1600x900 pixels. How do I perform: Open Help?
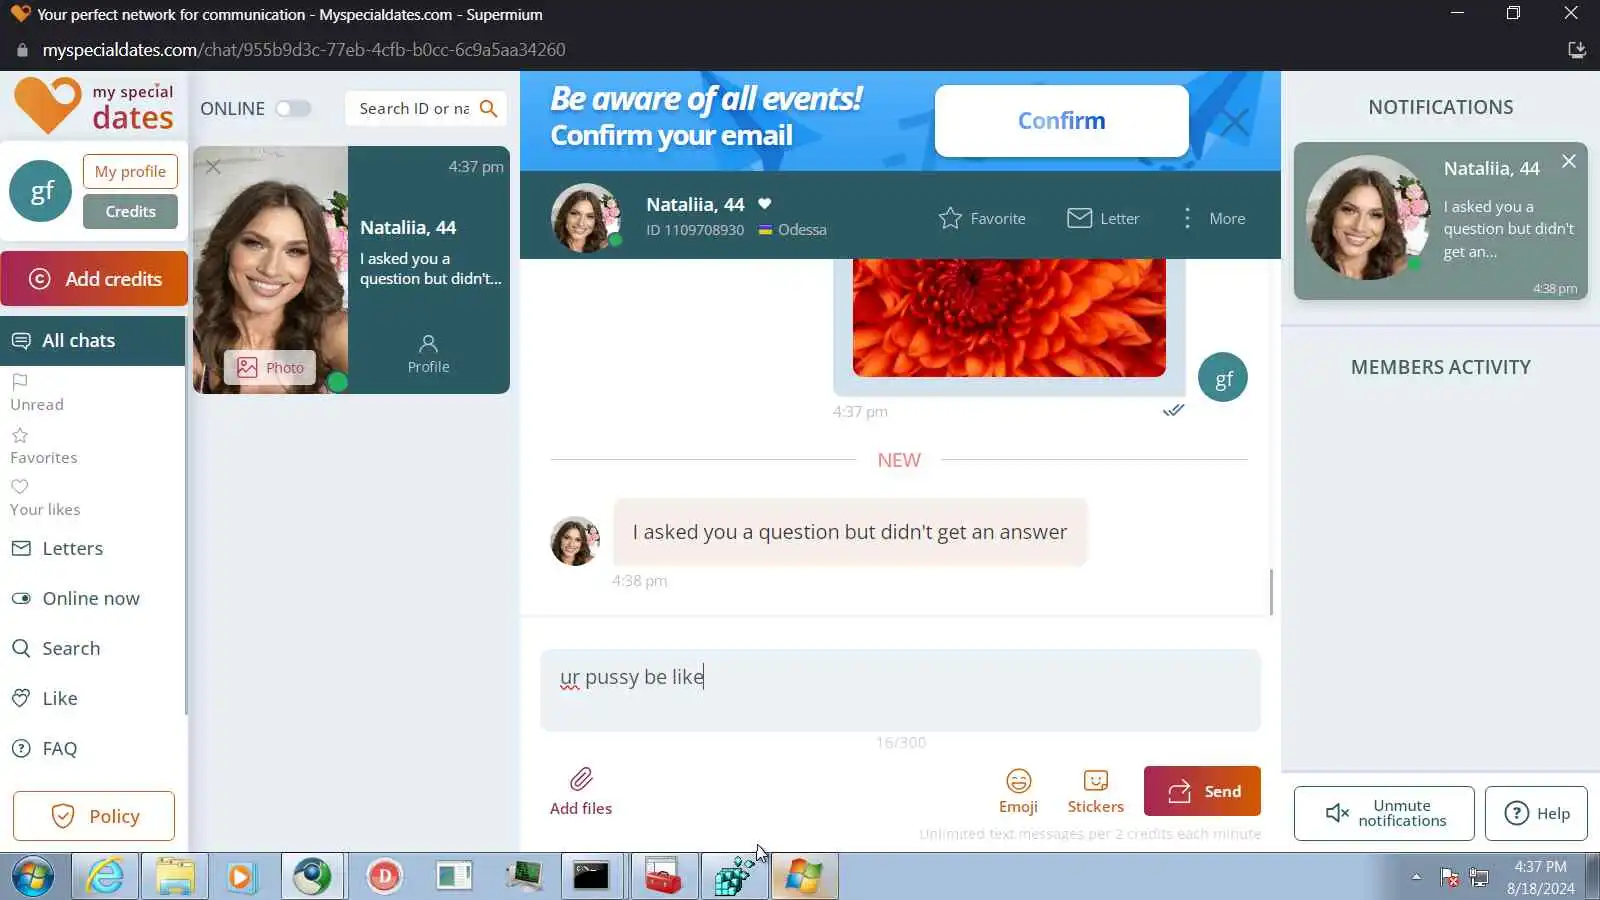coord(1537,813)
